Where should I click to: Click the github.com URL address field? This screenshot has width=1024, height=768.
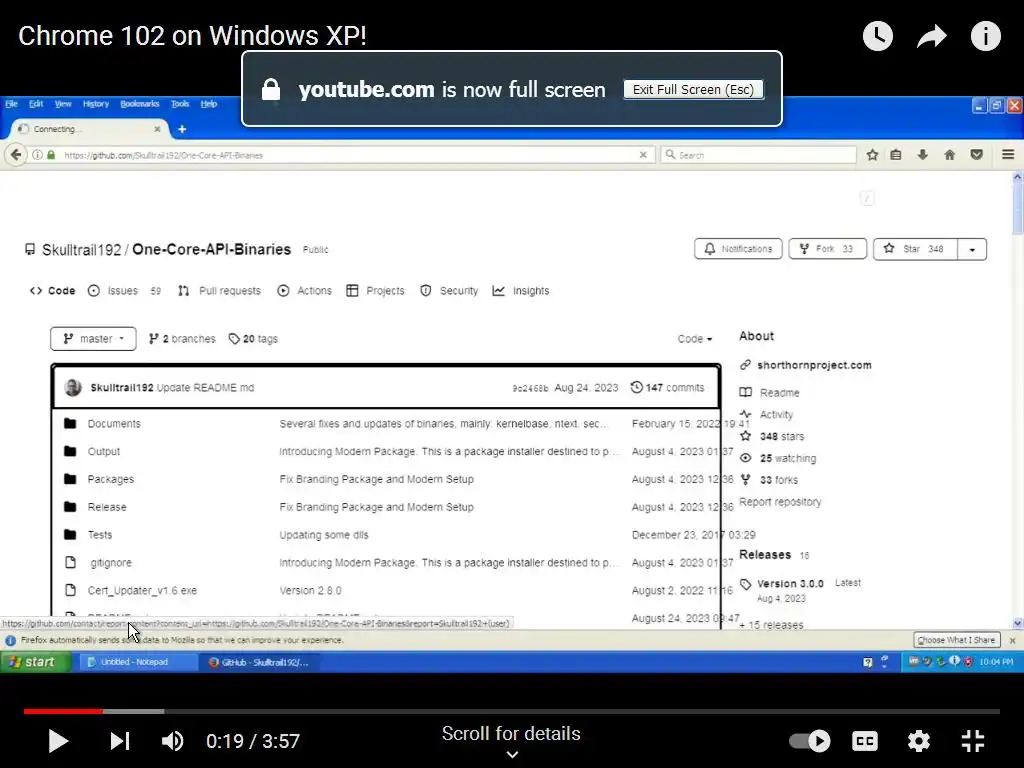(x=349, y=155)
